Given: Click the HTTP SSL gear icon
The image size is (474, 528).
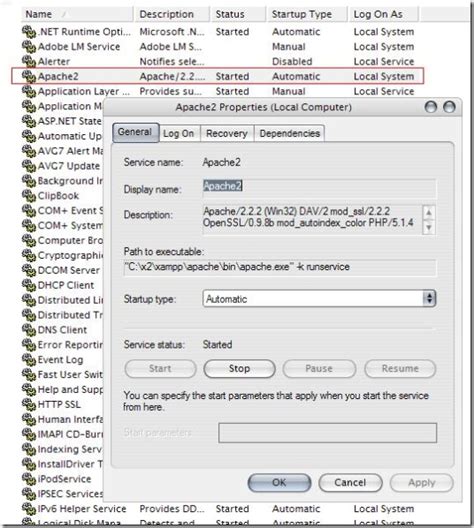Looking at the screenshot, I should click(29, 404).
